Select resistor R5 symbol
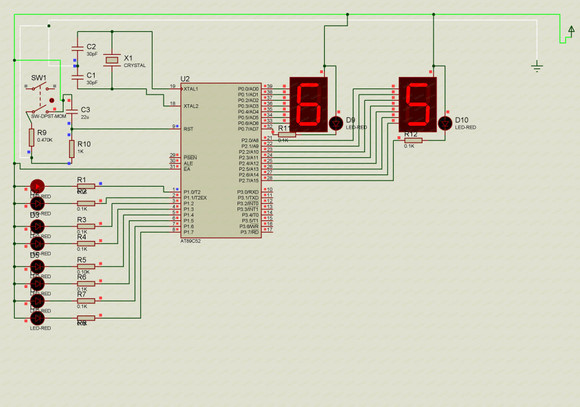The height and width of the screenshot is (407, 580). pyautogui.click(x=86, y=266)
